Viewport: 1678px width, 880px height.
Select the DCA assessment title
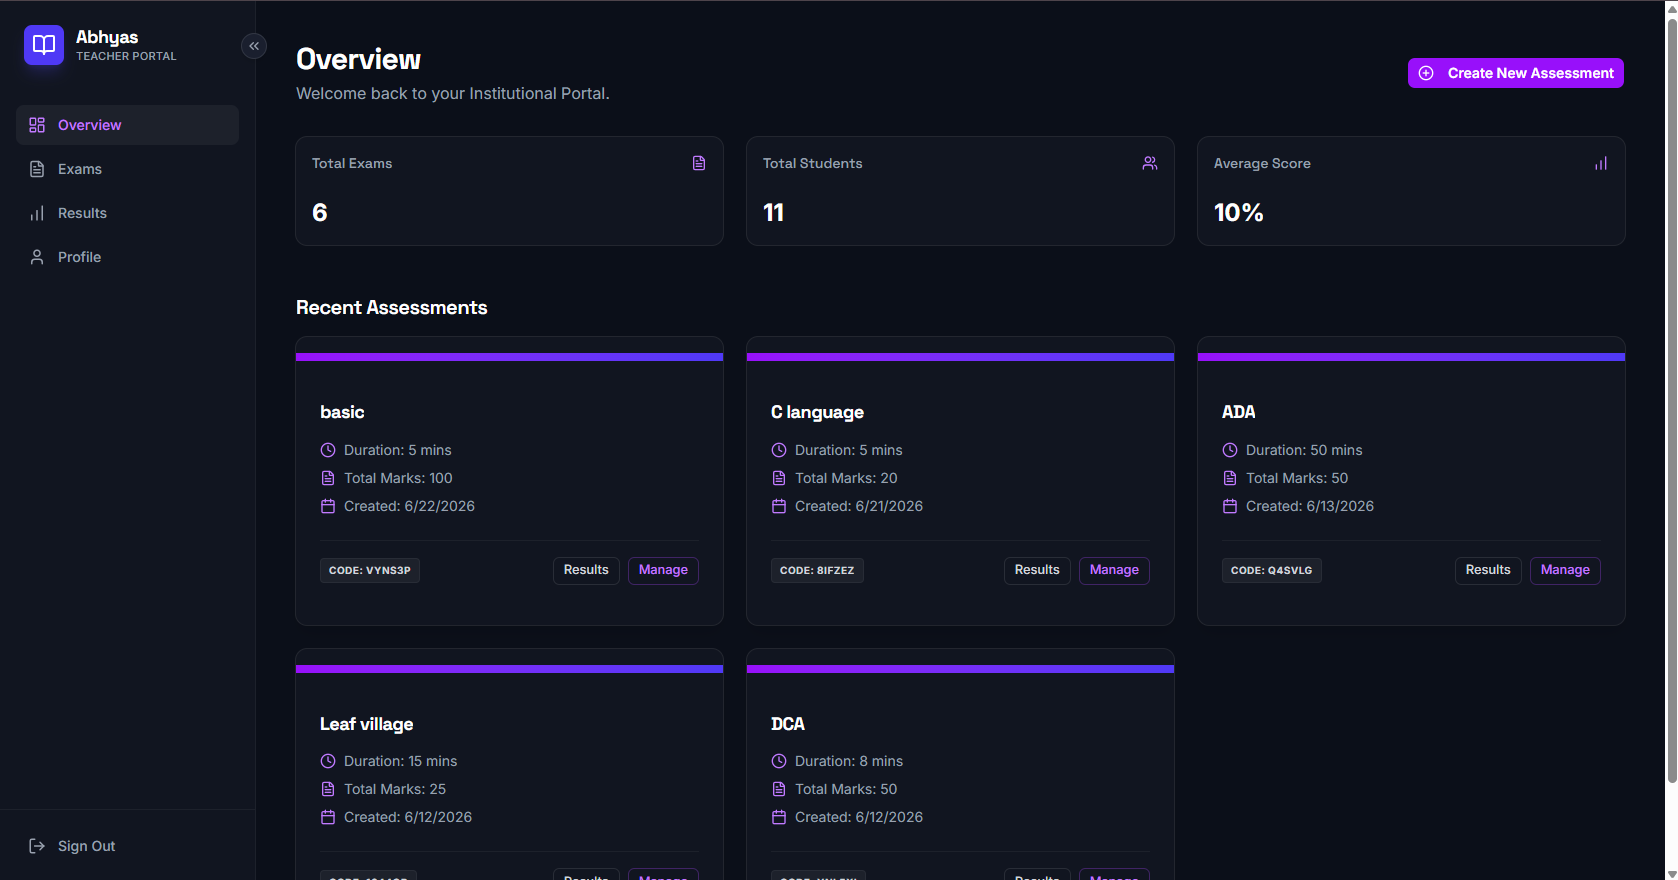pyautogui.click(x=788, y=724)
